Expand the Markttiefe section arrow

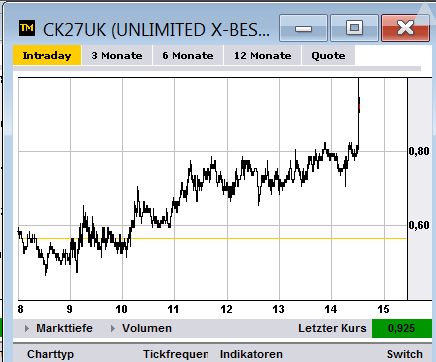pos(27,329)
